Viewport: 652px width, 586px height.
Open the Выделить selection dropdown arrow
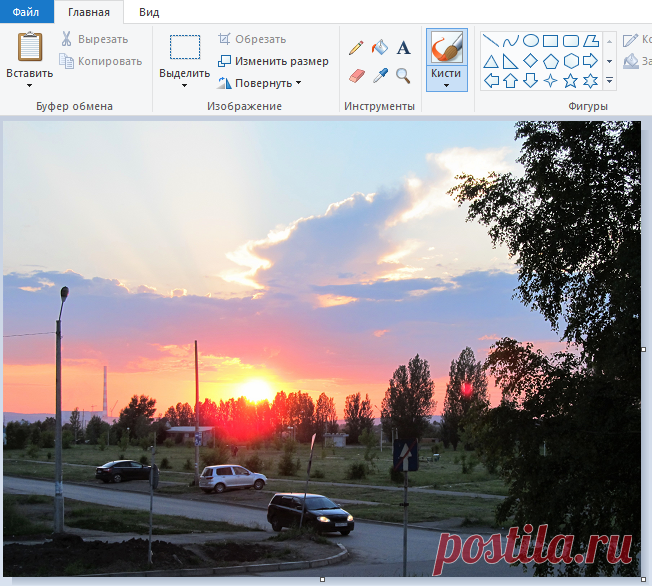pos(185,85)
